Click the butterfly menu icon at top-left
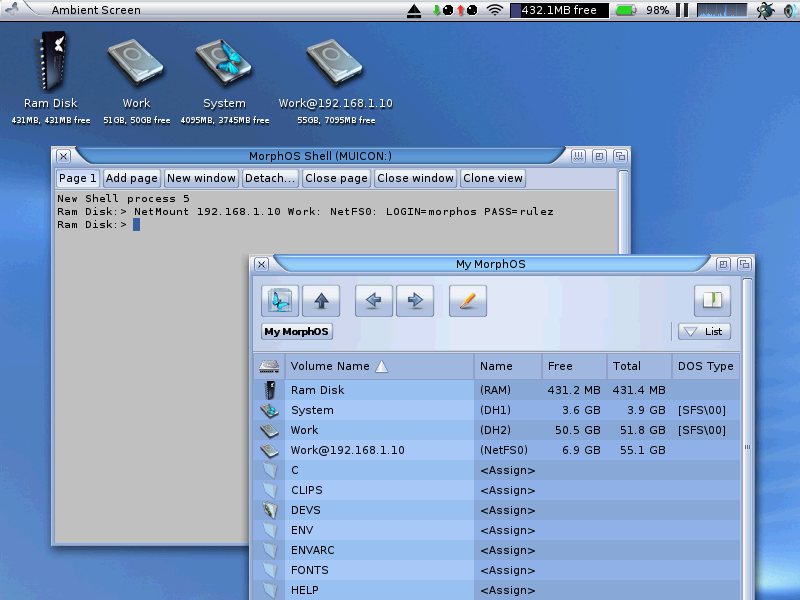This screenshot has height=600, width=800. [x=12, y=9]
